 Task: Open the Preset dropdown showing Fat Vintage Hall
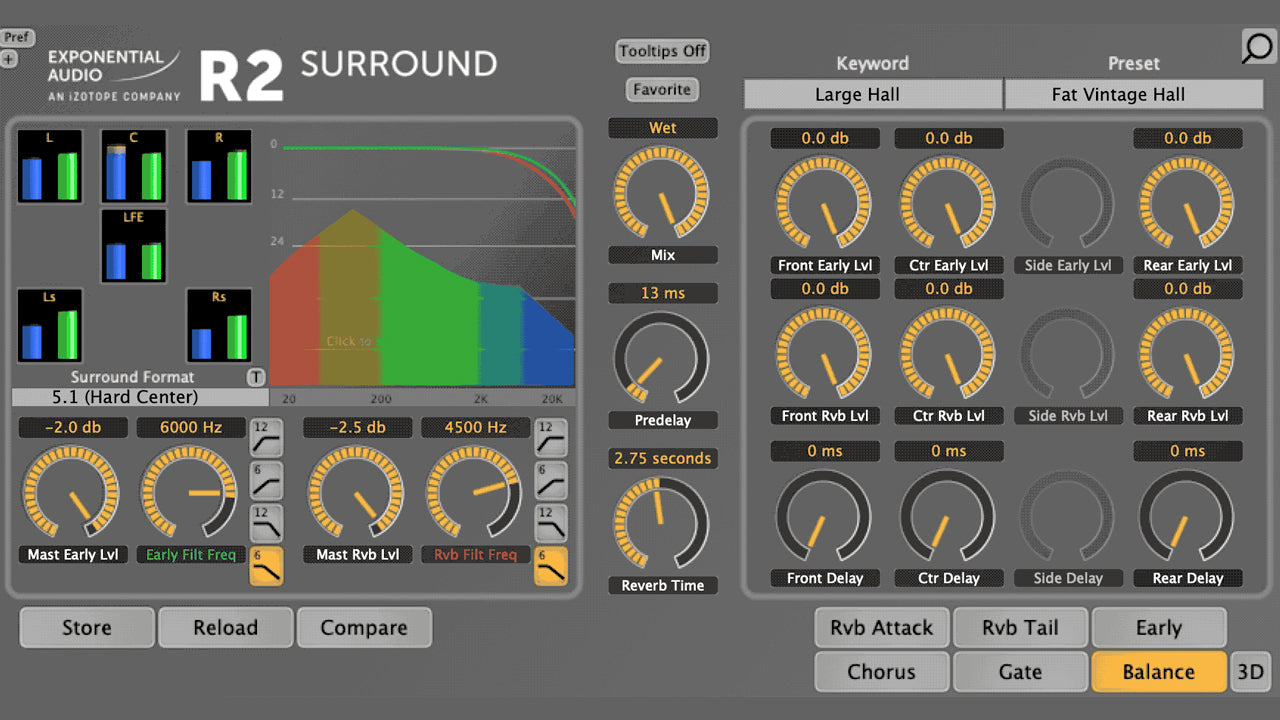pyautogui.click(x=1133, y=95)
